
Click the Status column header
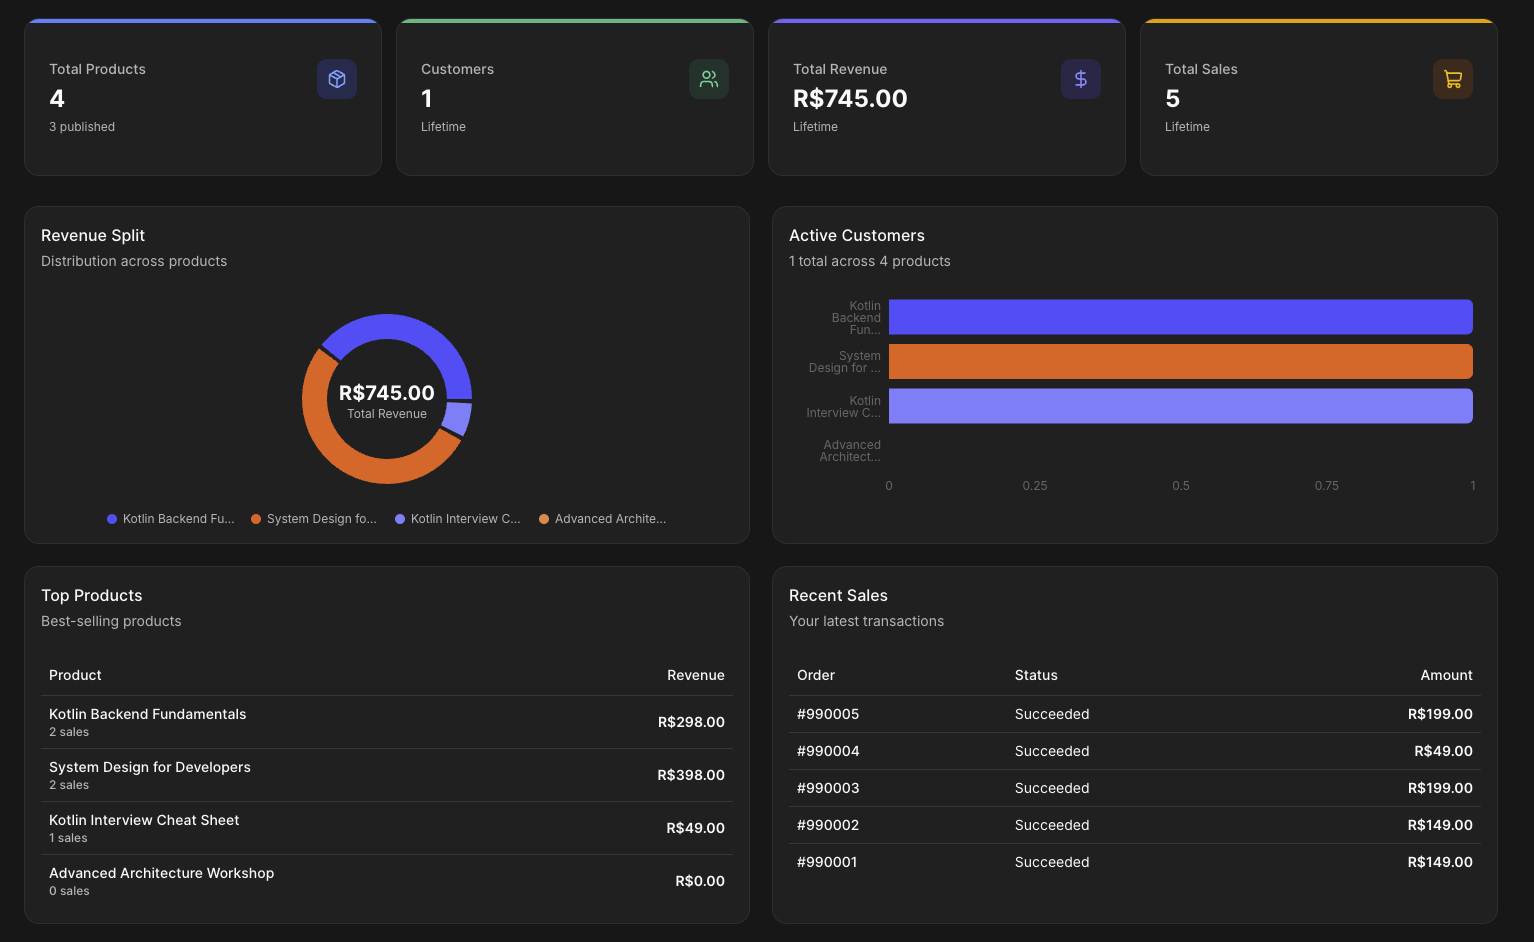tap(1036, 675)
